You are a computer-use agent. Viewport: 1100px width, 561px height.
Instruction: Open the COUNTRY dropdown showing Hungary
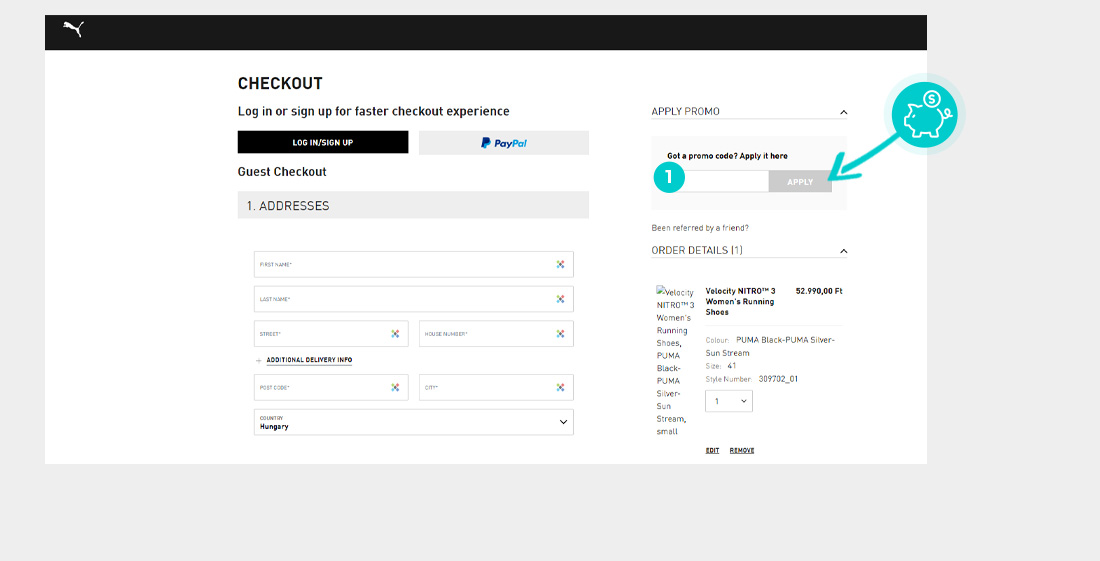click(413, 422)
